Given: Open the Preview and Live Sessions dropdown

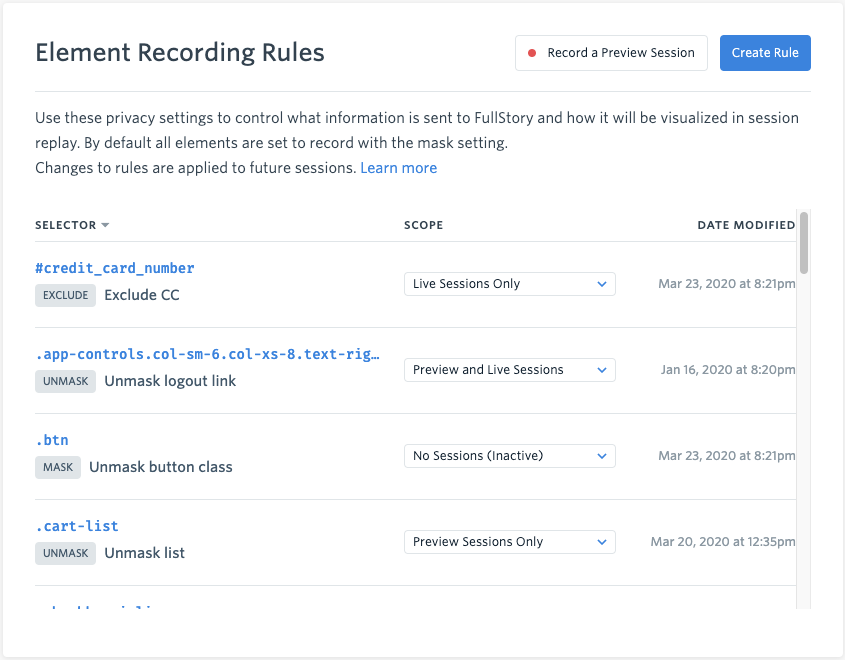Looking at the screenshot, I should tap(510, 370).
